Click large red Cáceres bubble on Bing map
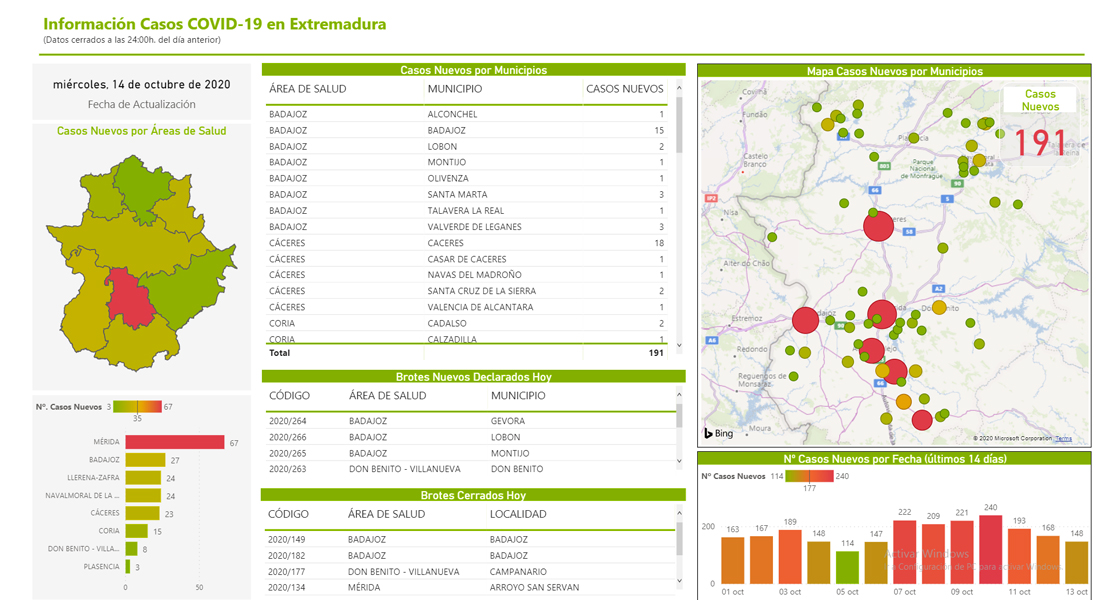Viewport: 1110px width, 600px height. coord(879,226)
